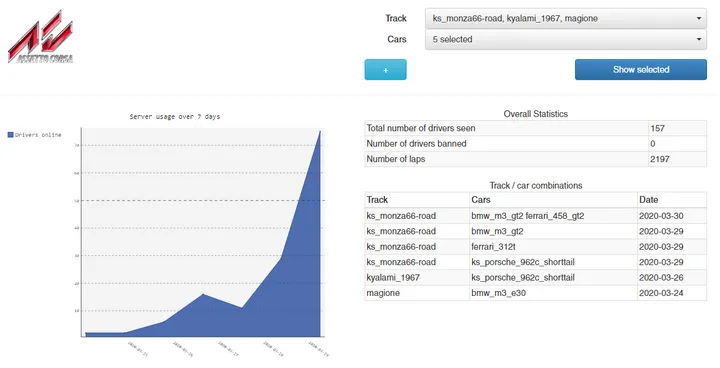Select the ferrari_312t cars cell
The image size is (720, 368).
[x=553, y=247]
